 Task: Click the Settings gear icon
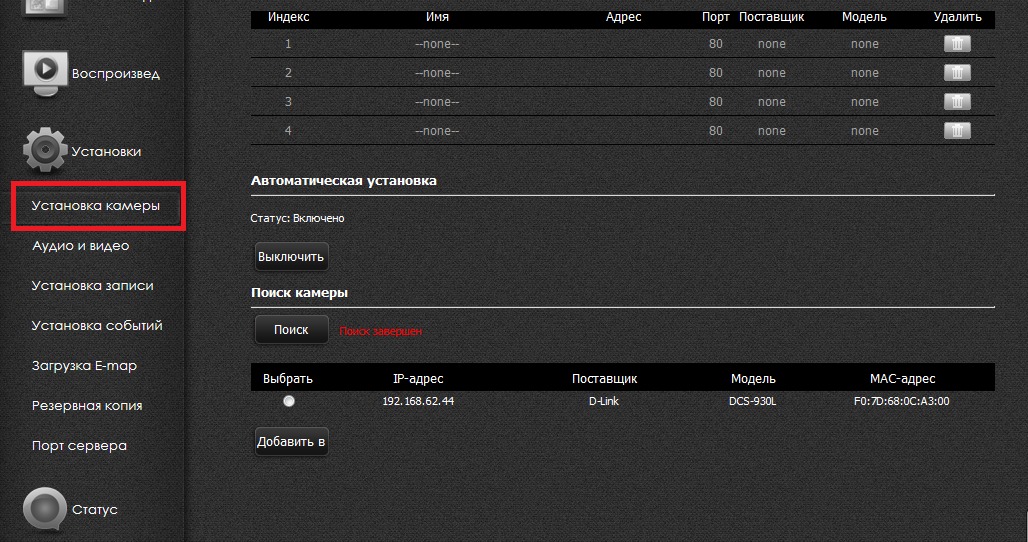pos(46,151)
